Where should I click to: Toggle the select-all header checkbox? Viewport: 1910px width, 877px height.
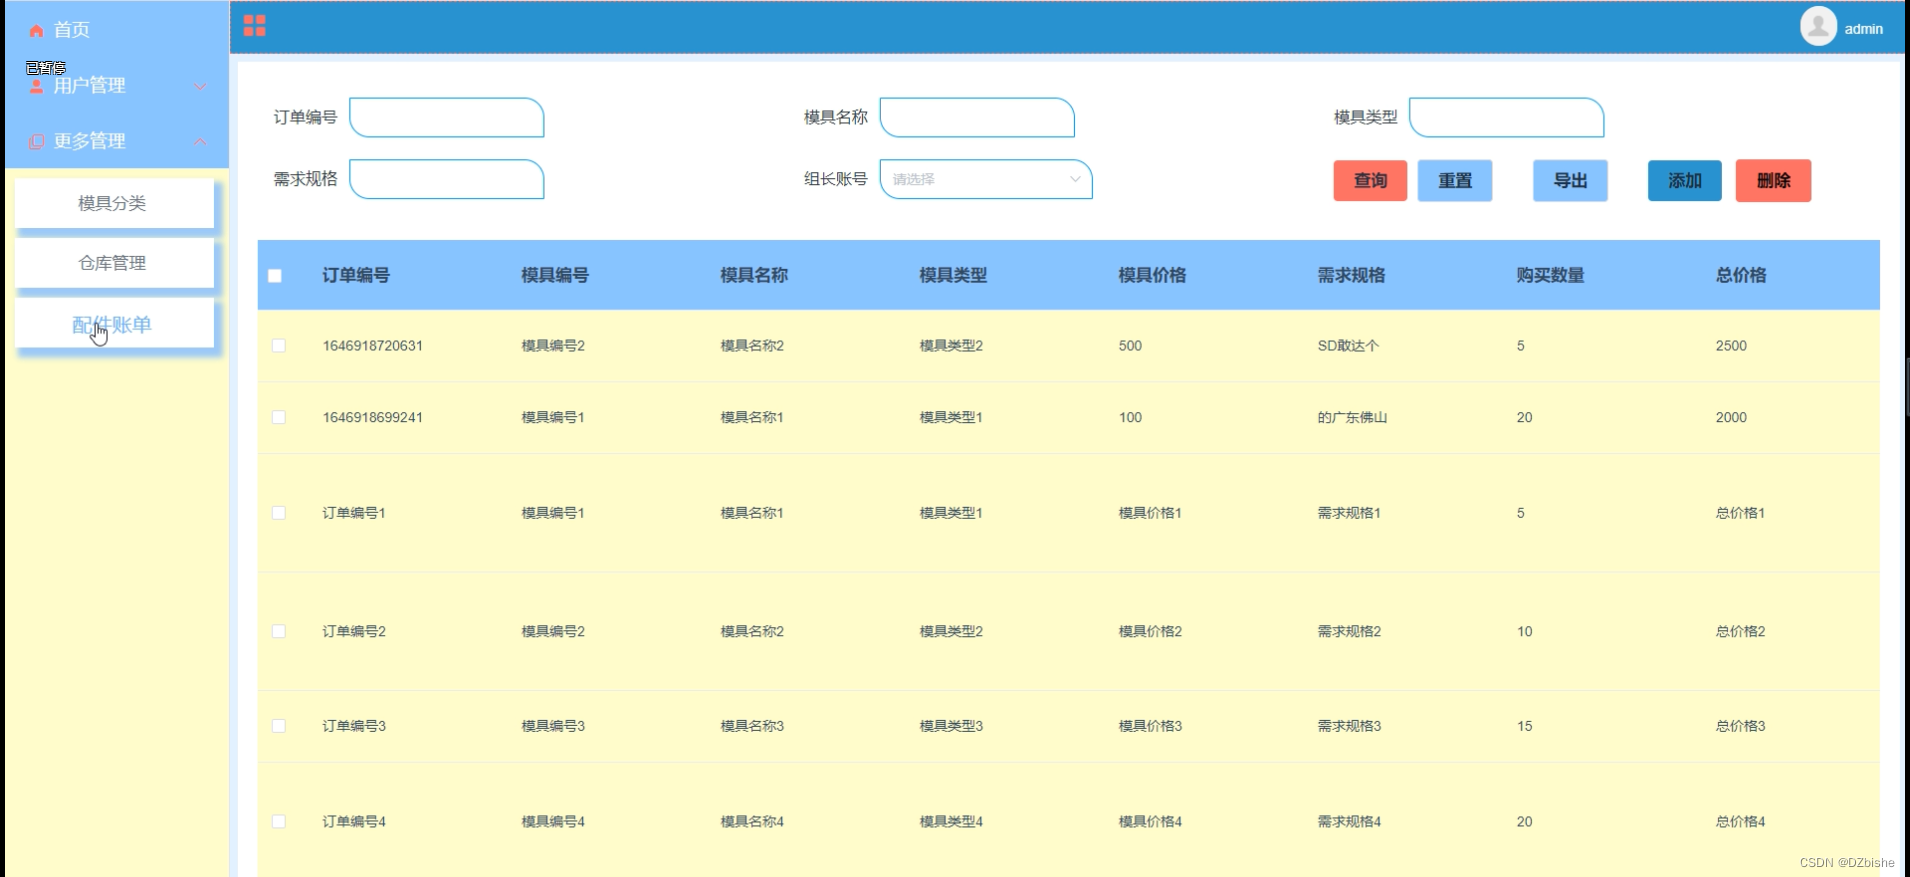(275, 275)
